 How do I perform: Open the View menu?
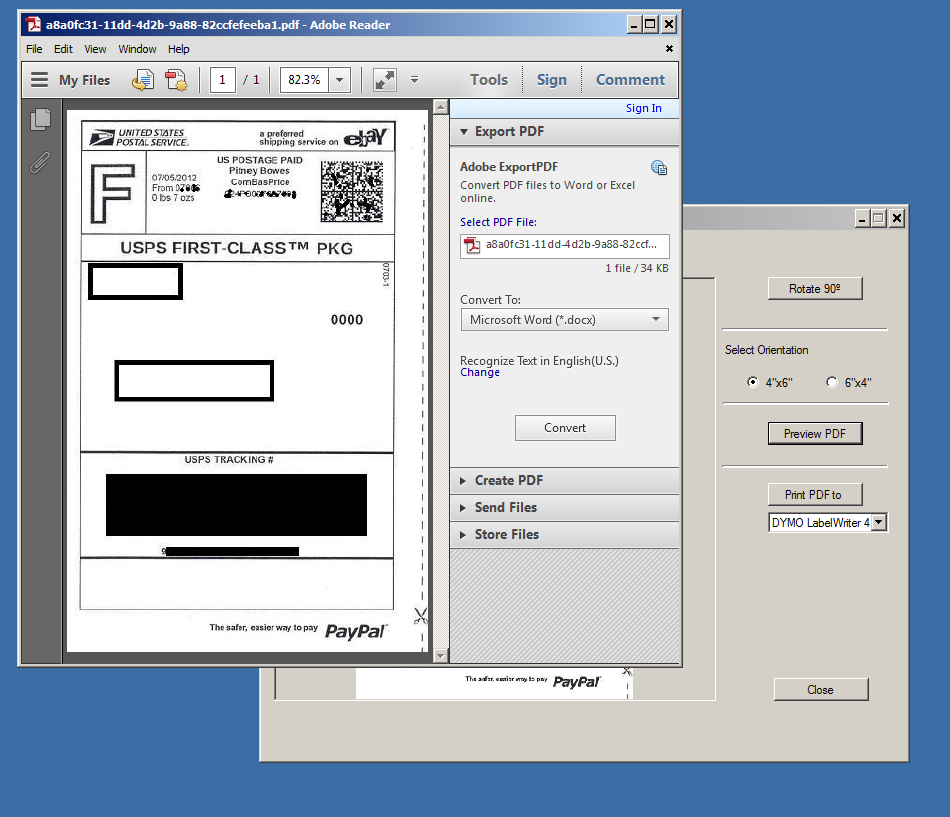95,49
